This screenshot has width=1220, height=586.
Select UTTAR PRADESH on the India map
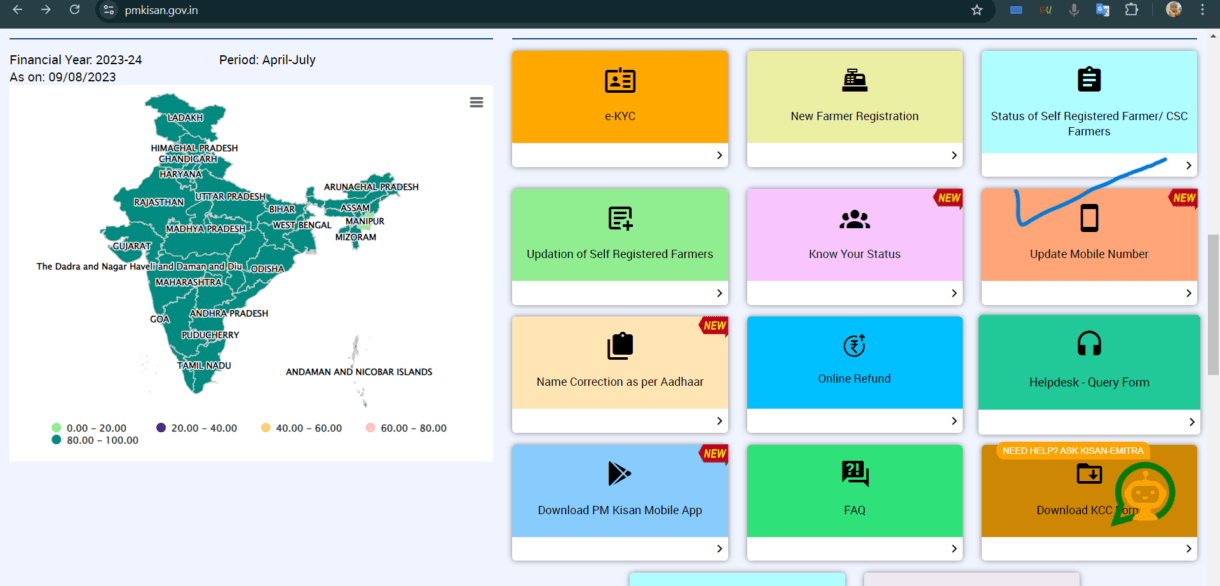point(231,197)
